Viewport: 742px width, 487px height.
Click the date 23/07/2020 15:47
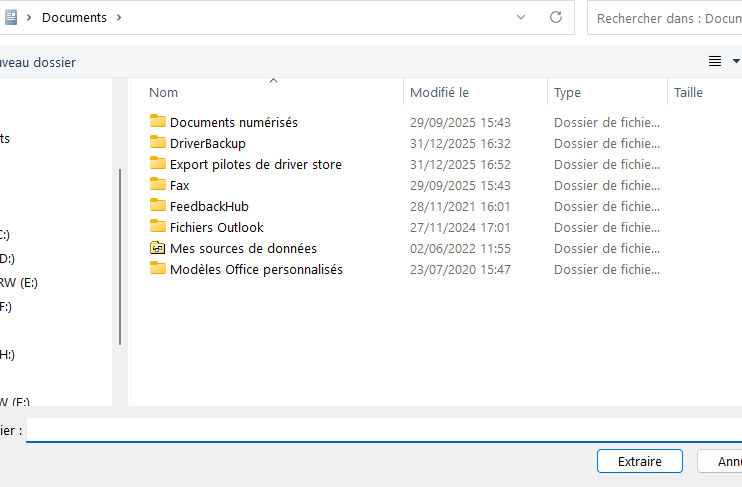coord(460,270)
